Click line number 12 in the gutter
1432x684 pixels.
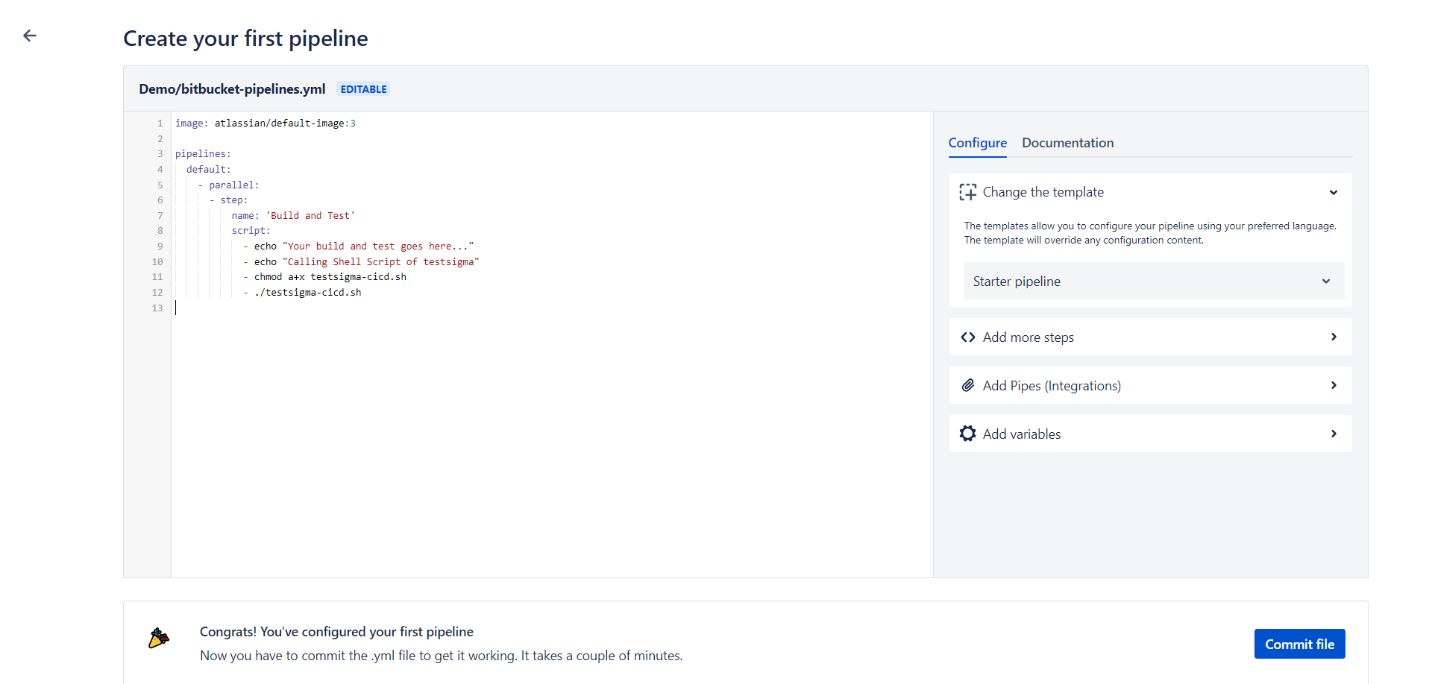157,292
